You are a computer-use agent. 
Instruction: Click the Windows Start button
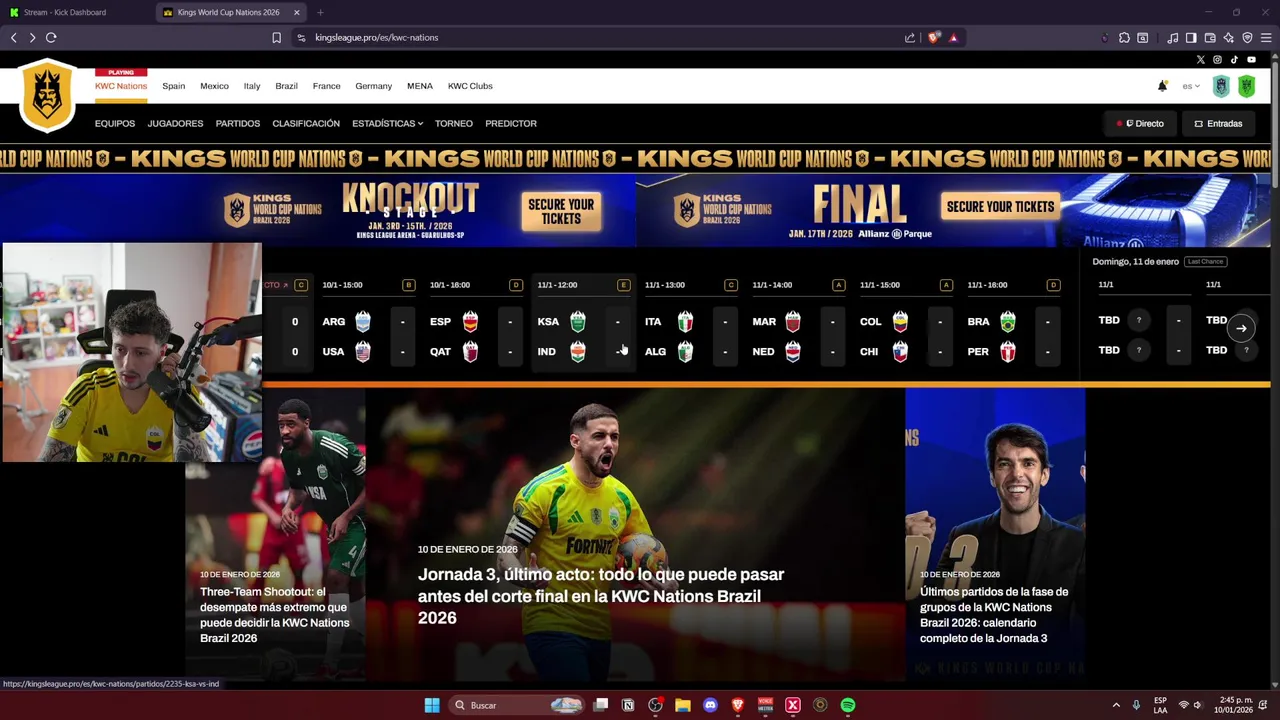pos(432,705)
